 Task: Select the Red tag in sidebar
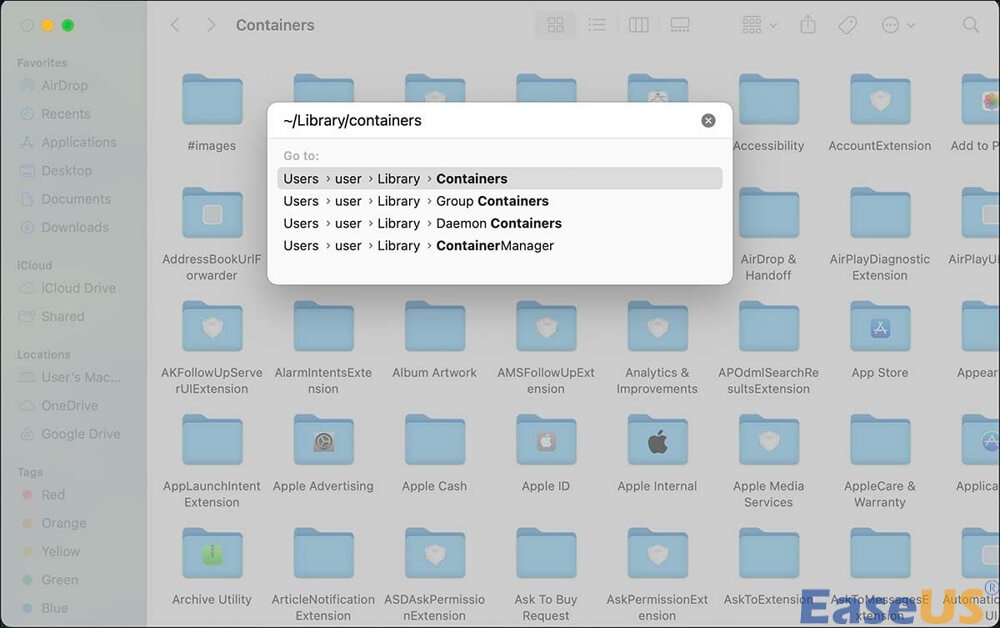pyautogui.click(x=53, y=494)
